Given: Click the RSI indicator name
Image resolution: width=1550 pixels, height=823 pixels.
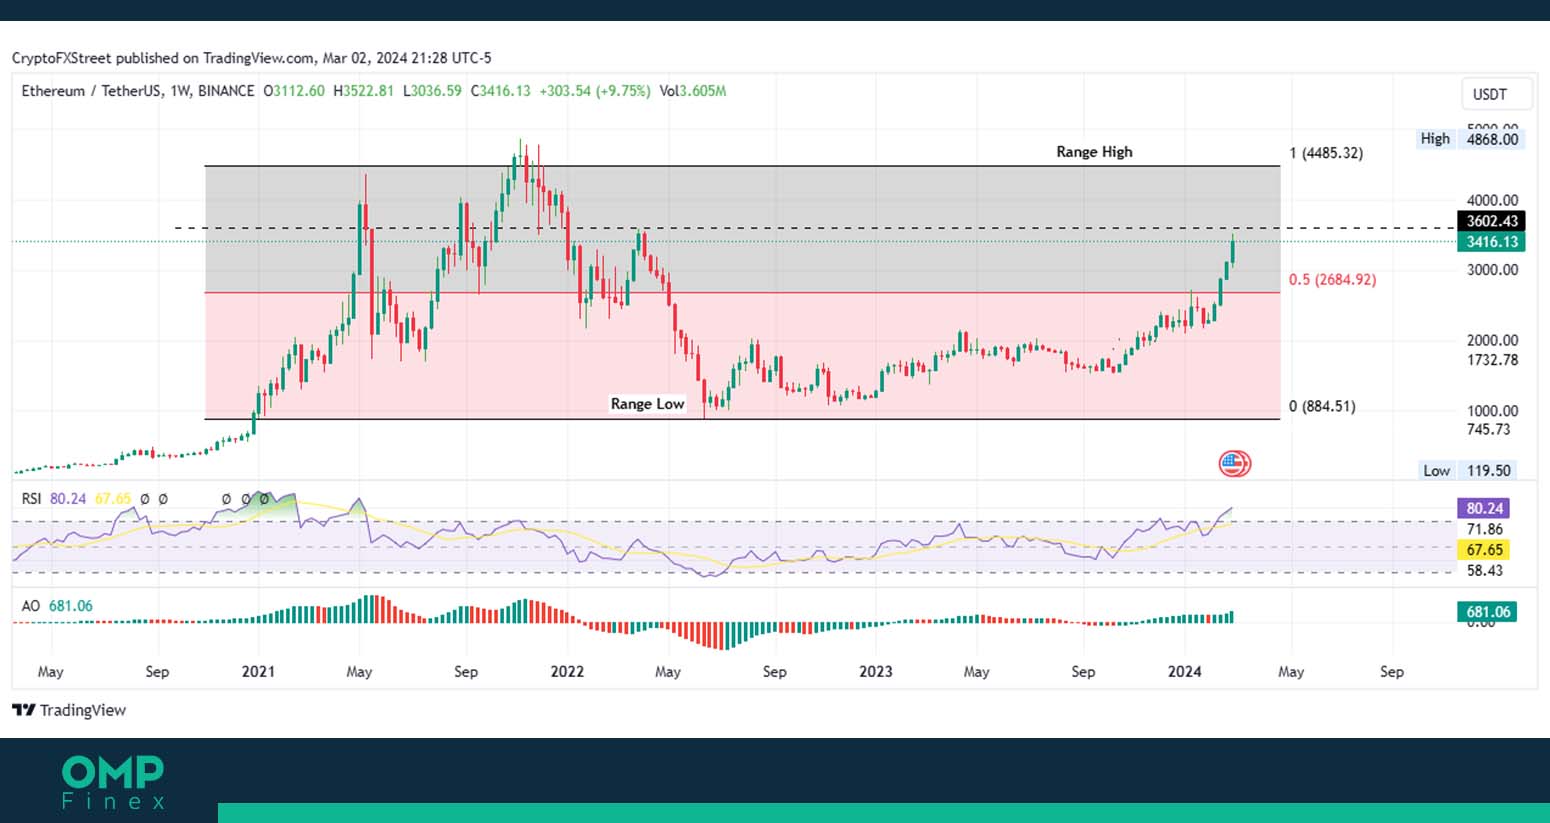Looking at the screenshot, I should click(x=32, y=498).
